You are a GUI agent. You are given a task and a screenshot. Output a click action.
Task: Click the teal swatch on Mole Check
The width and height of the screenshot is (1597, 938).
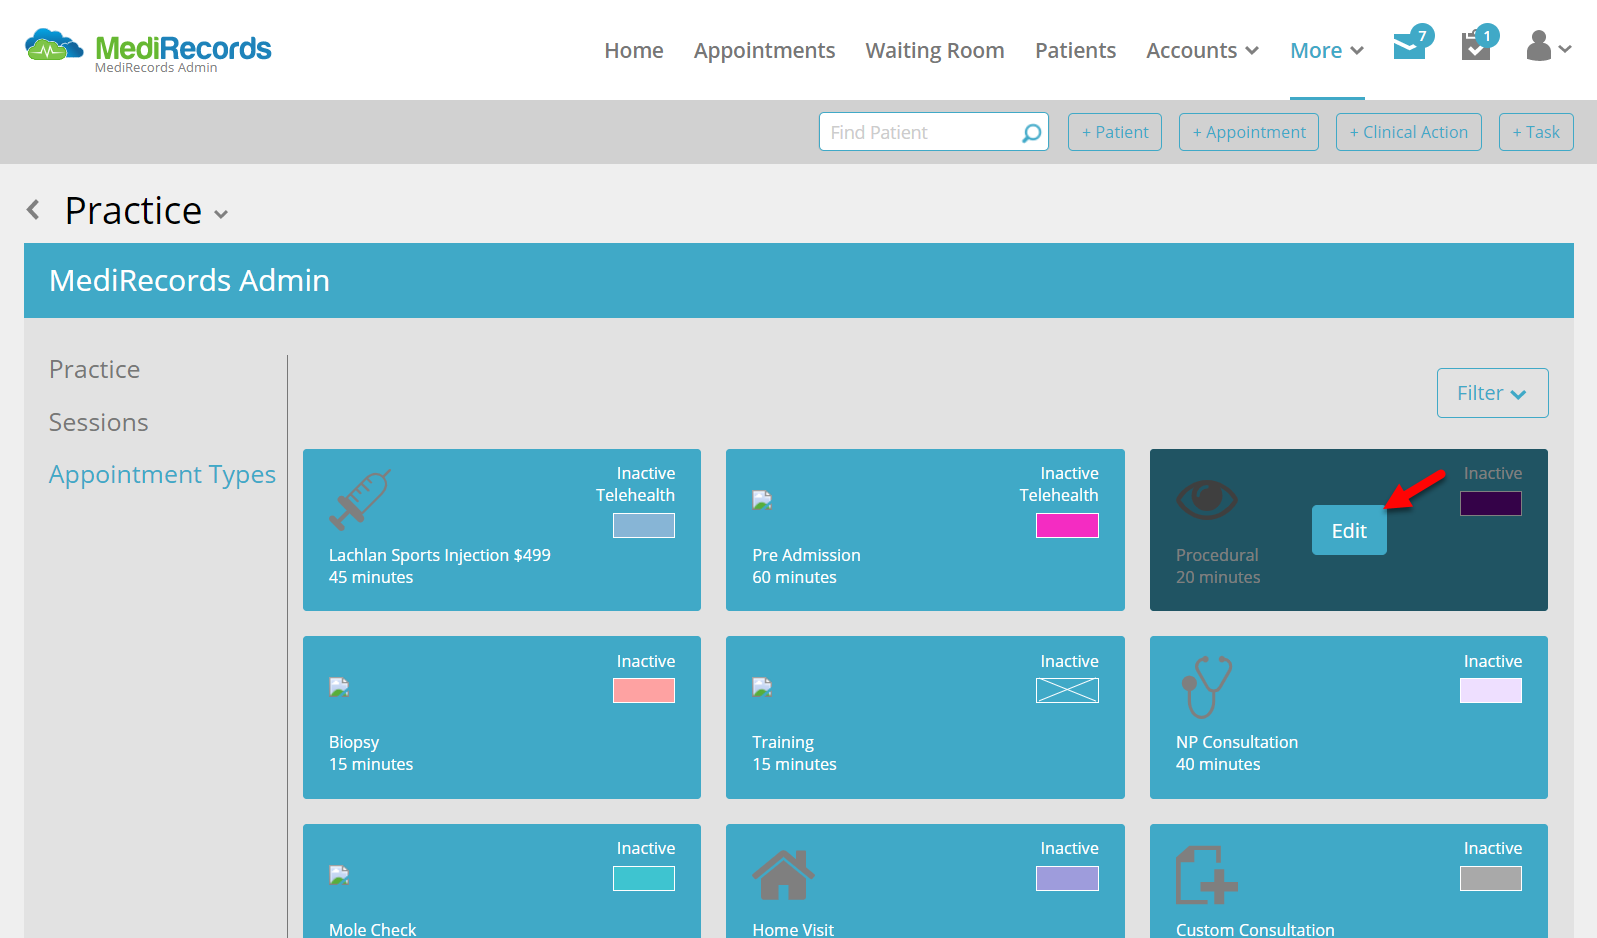click(x=644, y=879)
